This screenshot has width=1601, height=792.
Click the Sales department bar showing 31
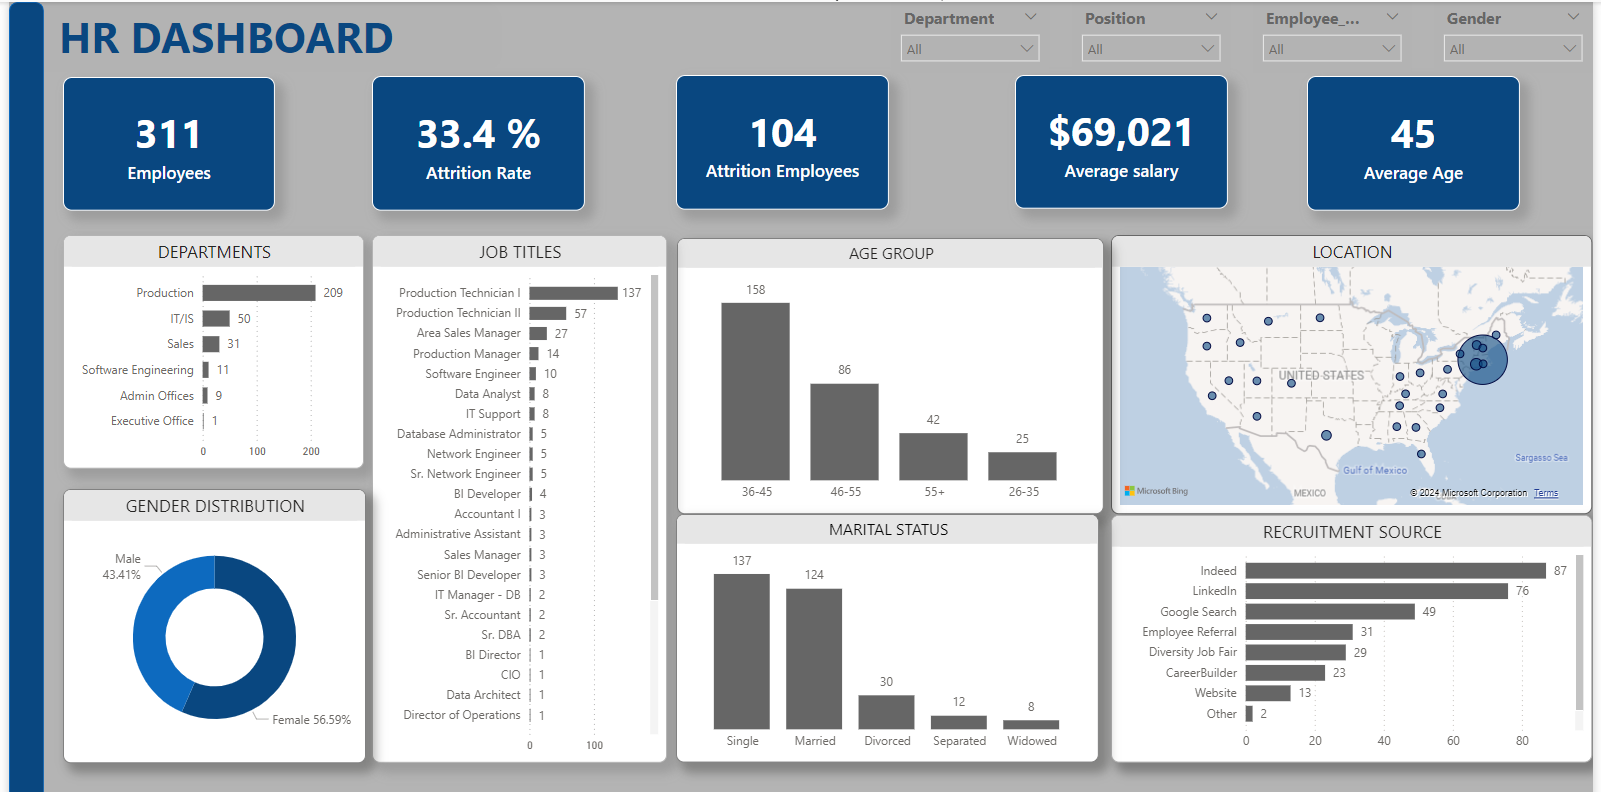[x=211, y=344]
